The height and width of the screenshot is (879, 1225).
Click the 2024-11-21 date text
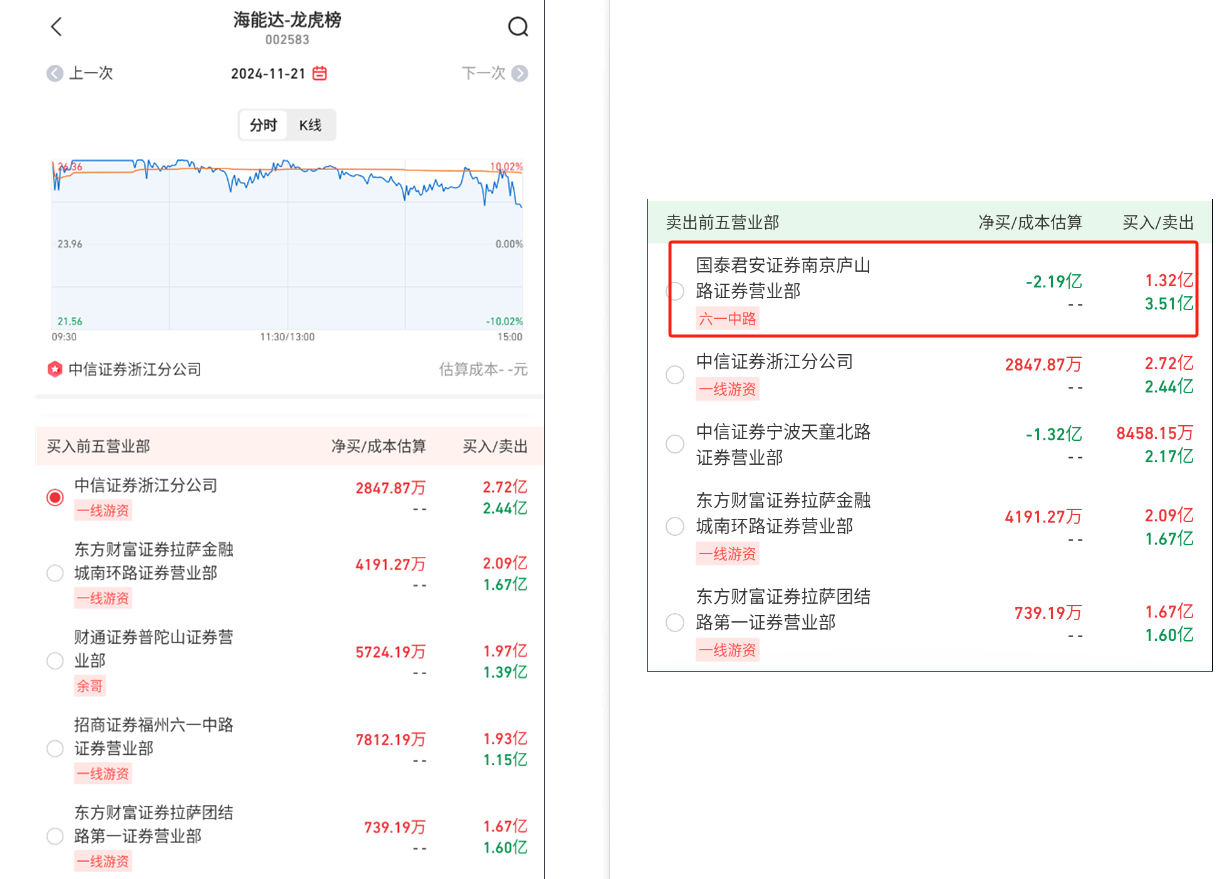point(269,73)
